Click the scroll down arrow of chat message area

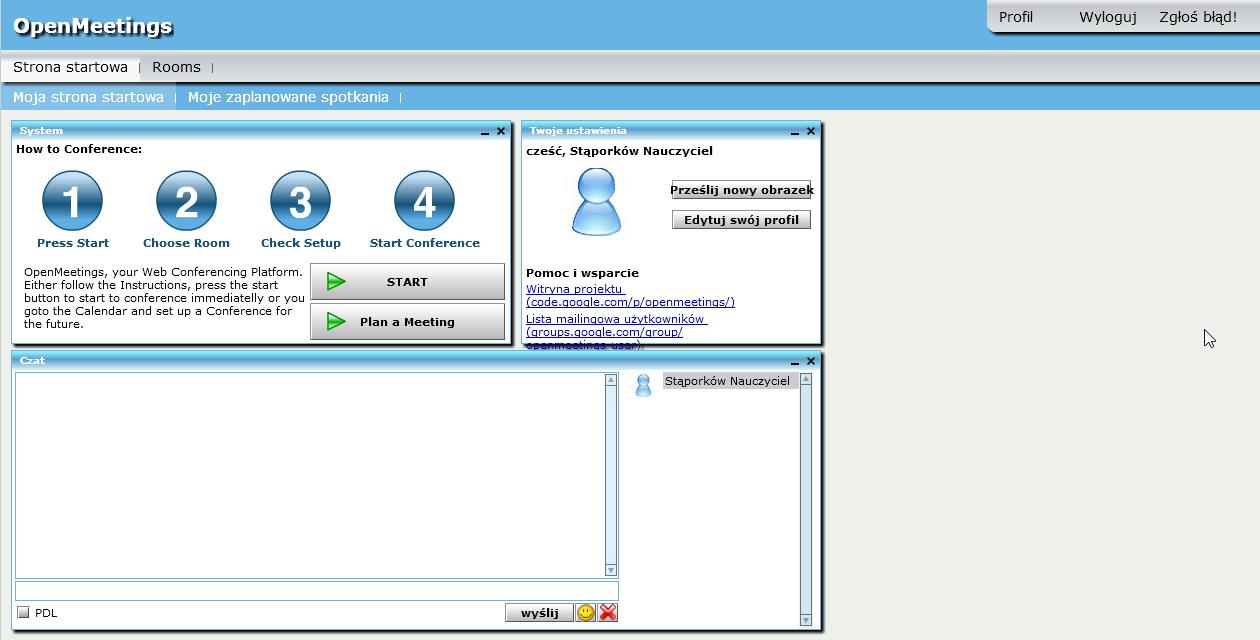pyautogui.click(x=611, y=570)
